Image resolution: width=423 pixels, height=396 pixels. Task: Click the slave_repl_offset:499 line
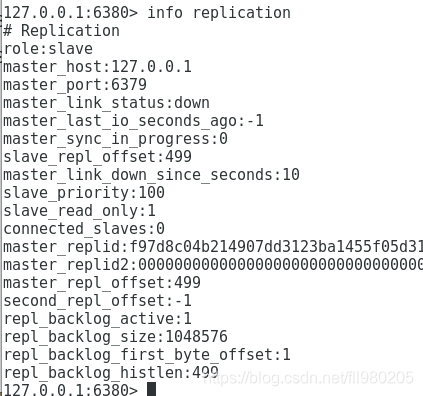coord(97,157)
